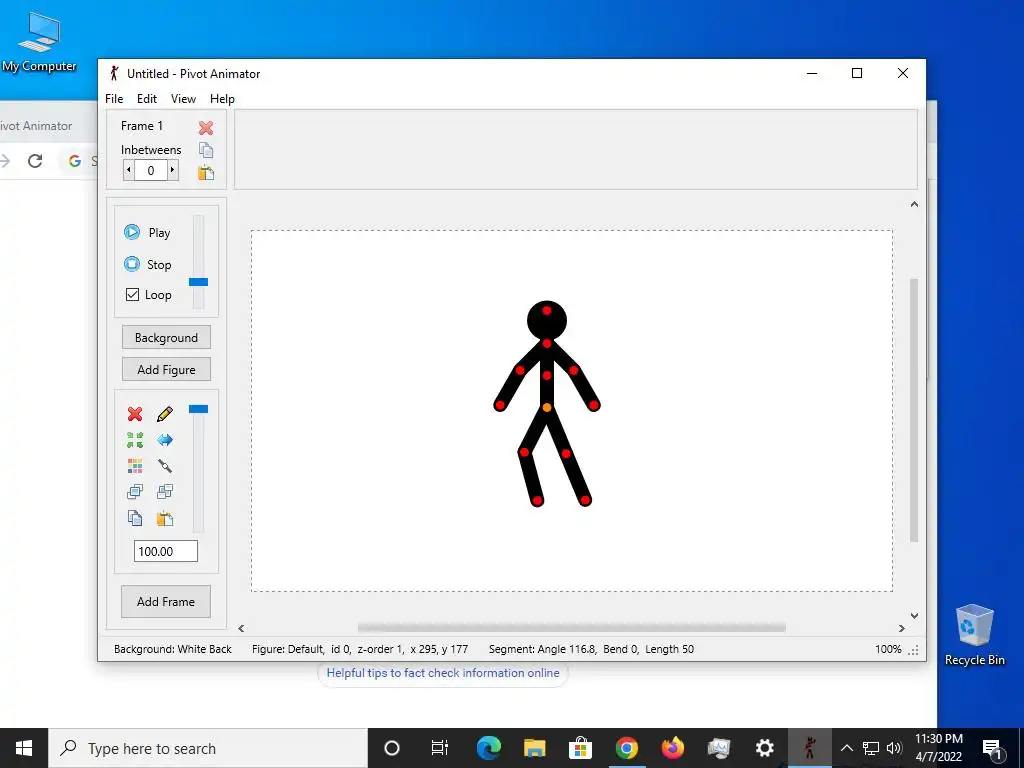Play the animation
Viewport: 1024px width, 768px height.
click(x=147, y=232)
